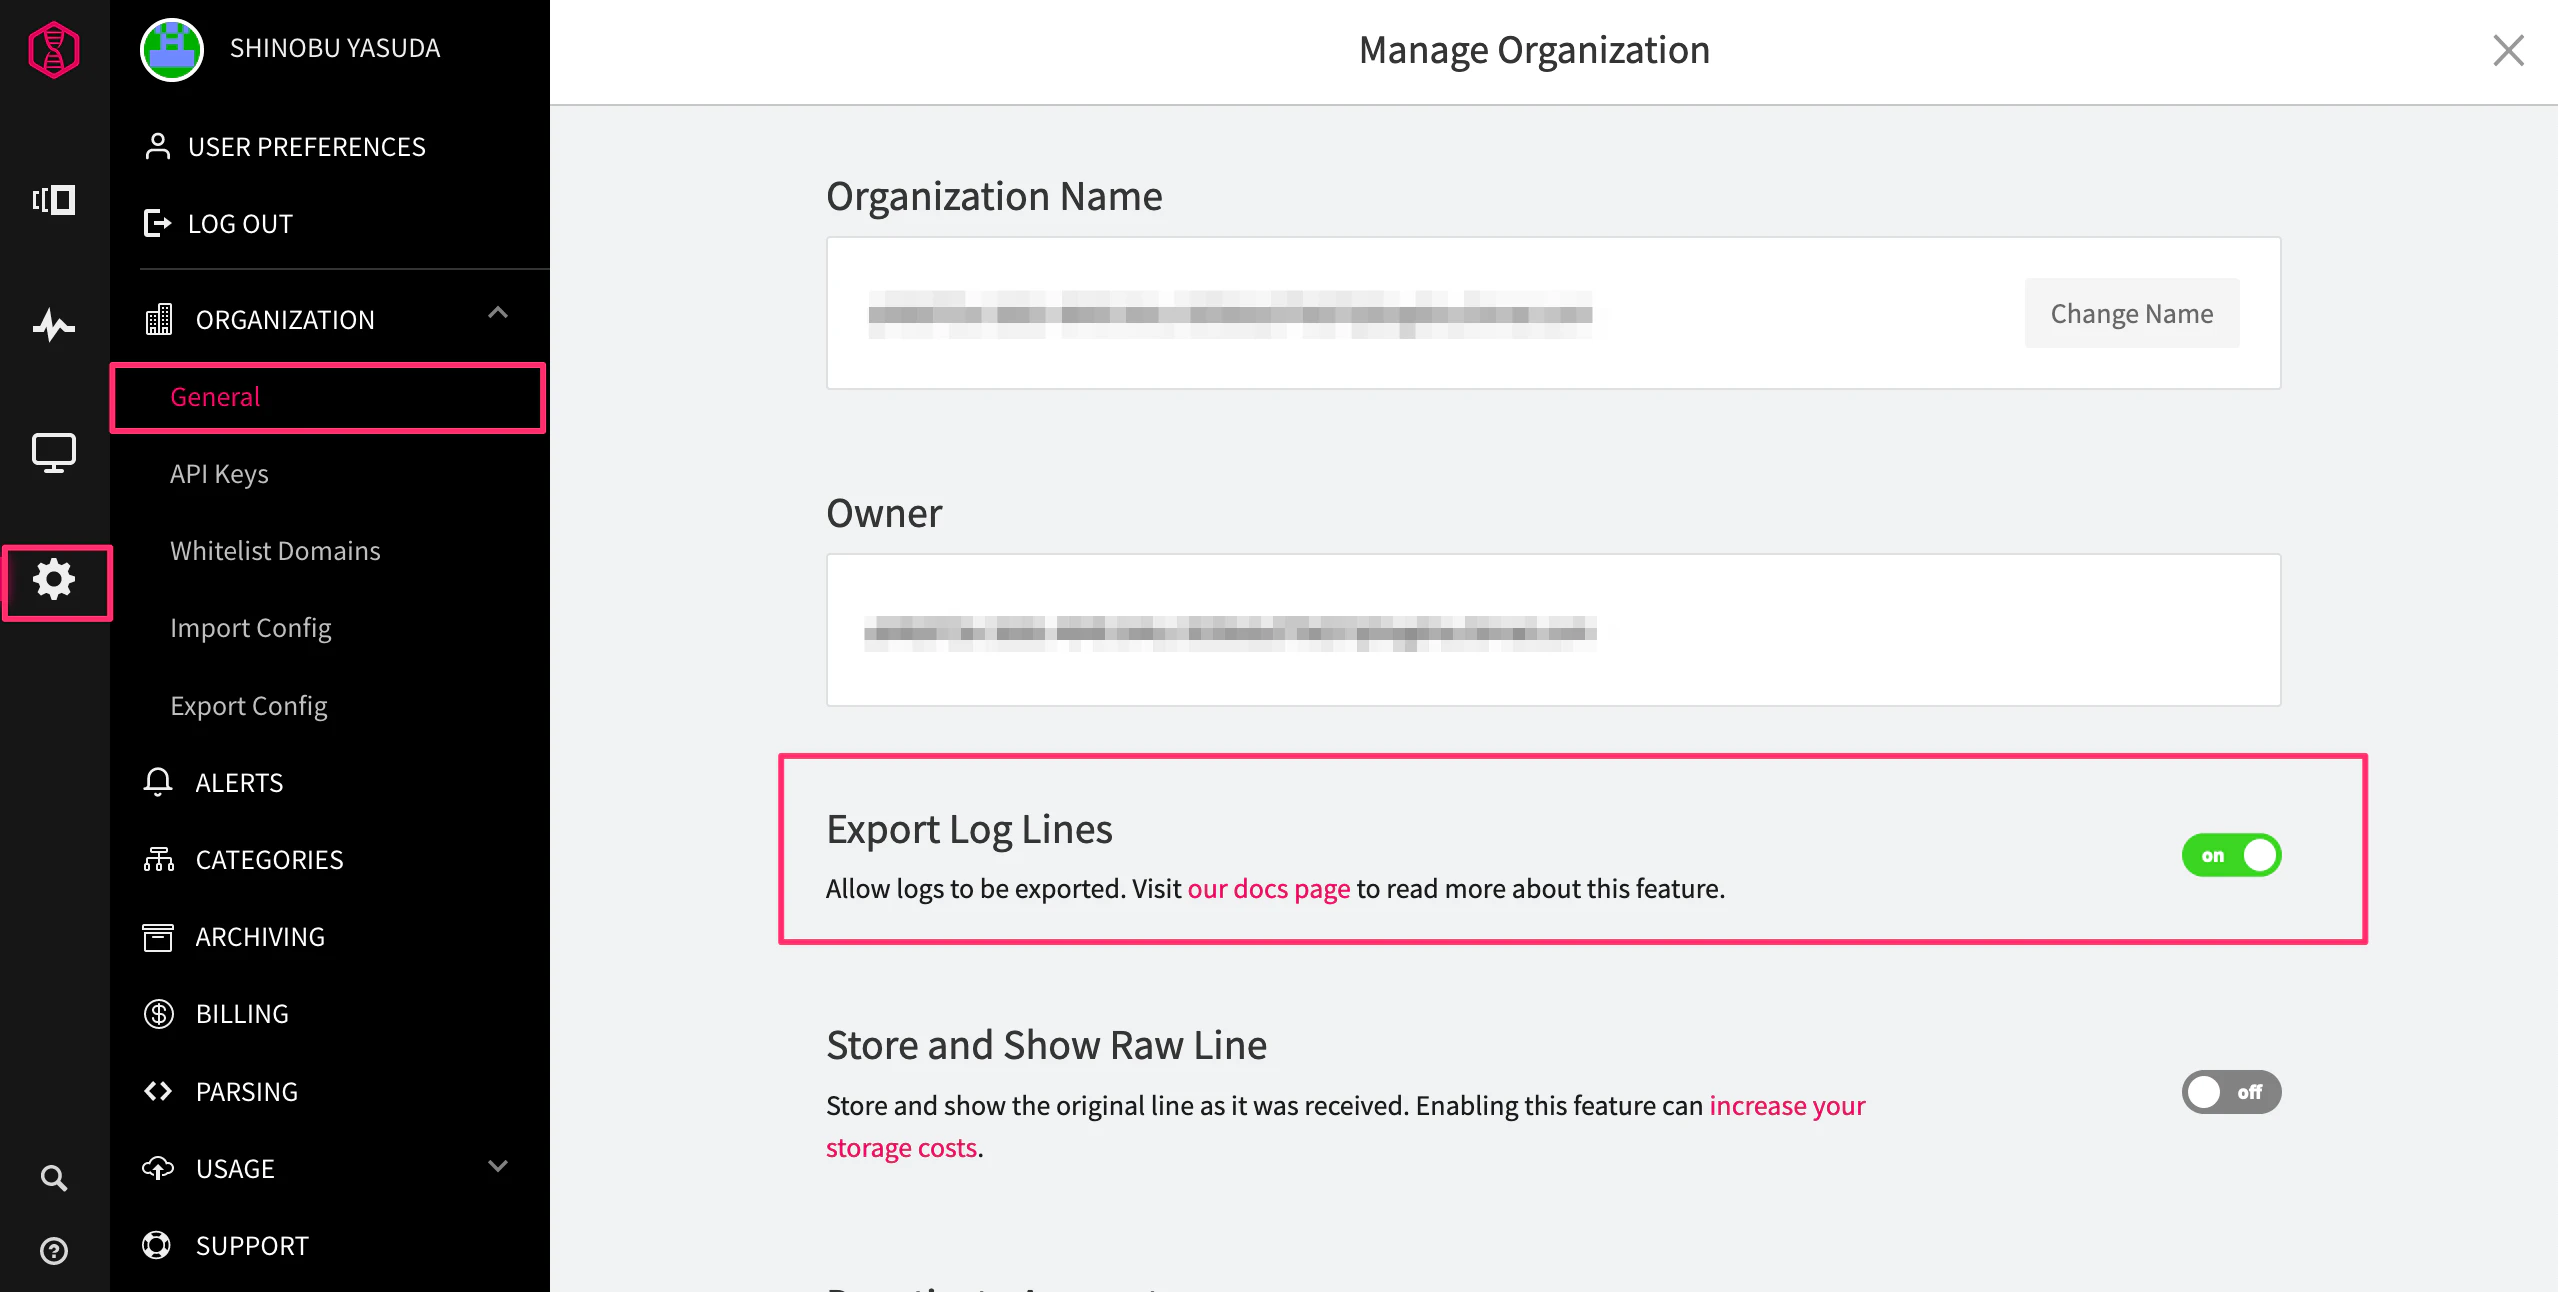Open PARSING text label
The image size is (2558, 1292).
247,1092
